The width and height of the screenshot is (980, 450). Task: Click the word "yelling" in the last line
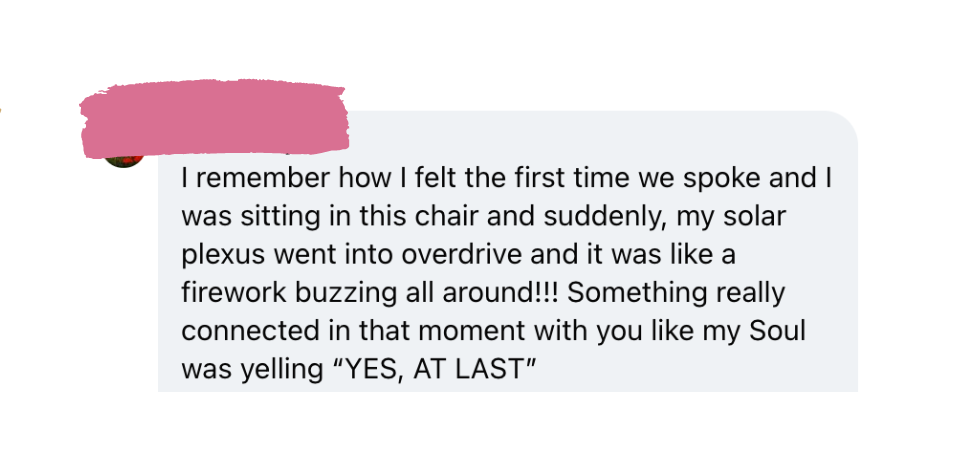point(279,371)
